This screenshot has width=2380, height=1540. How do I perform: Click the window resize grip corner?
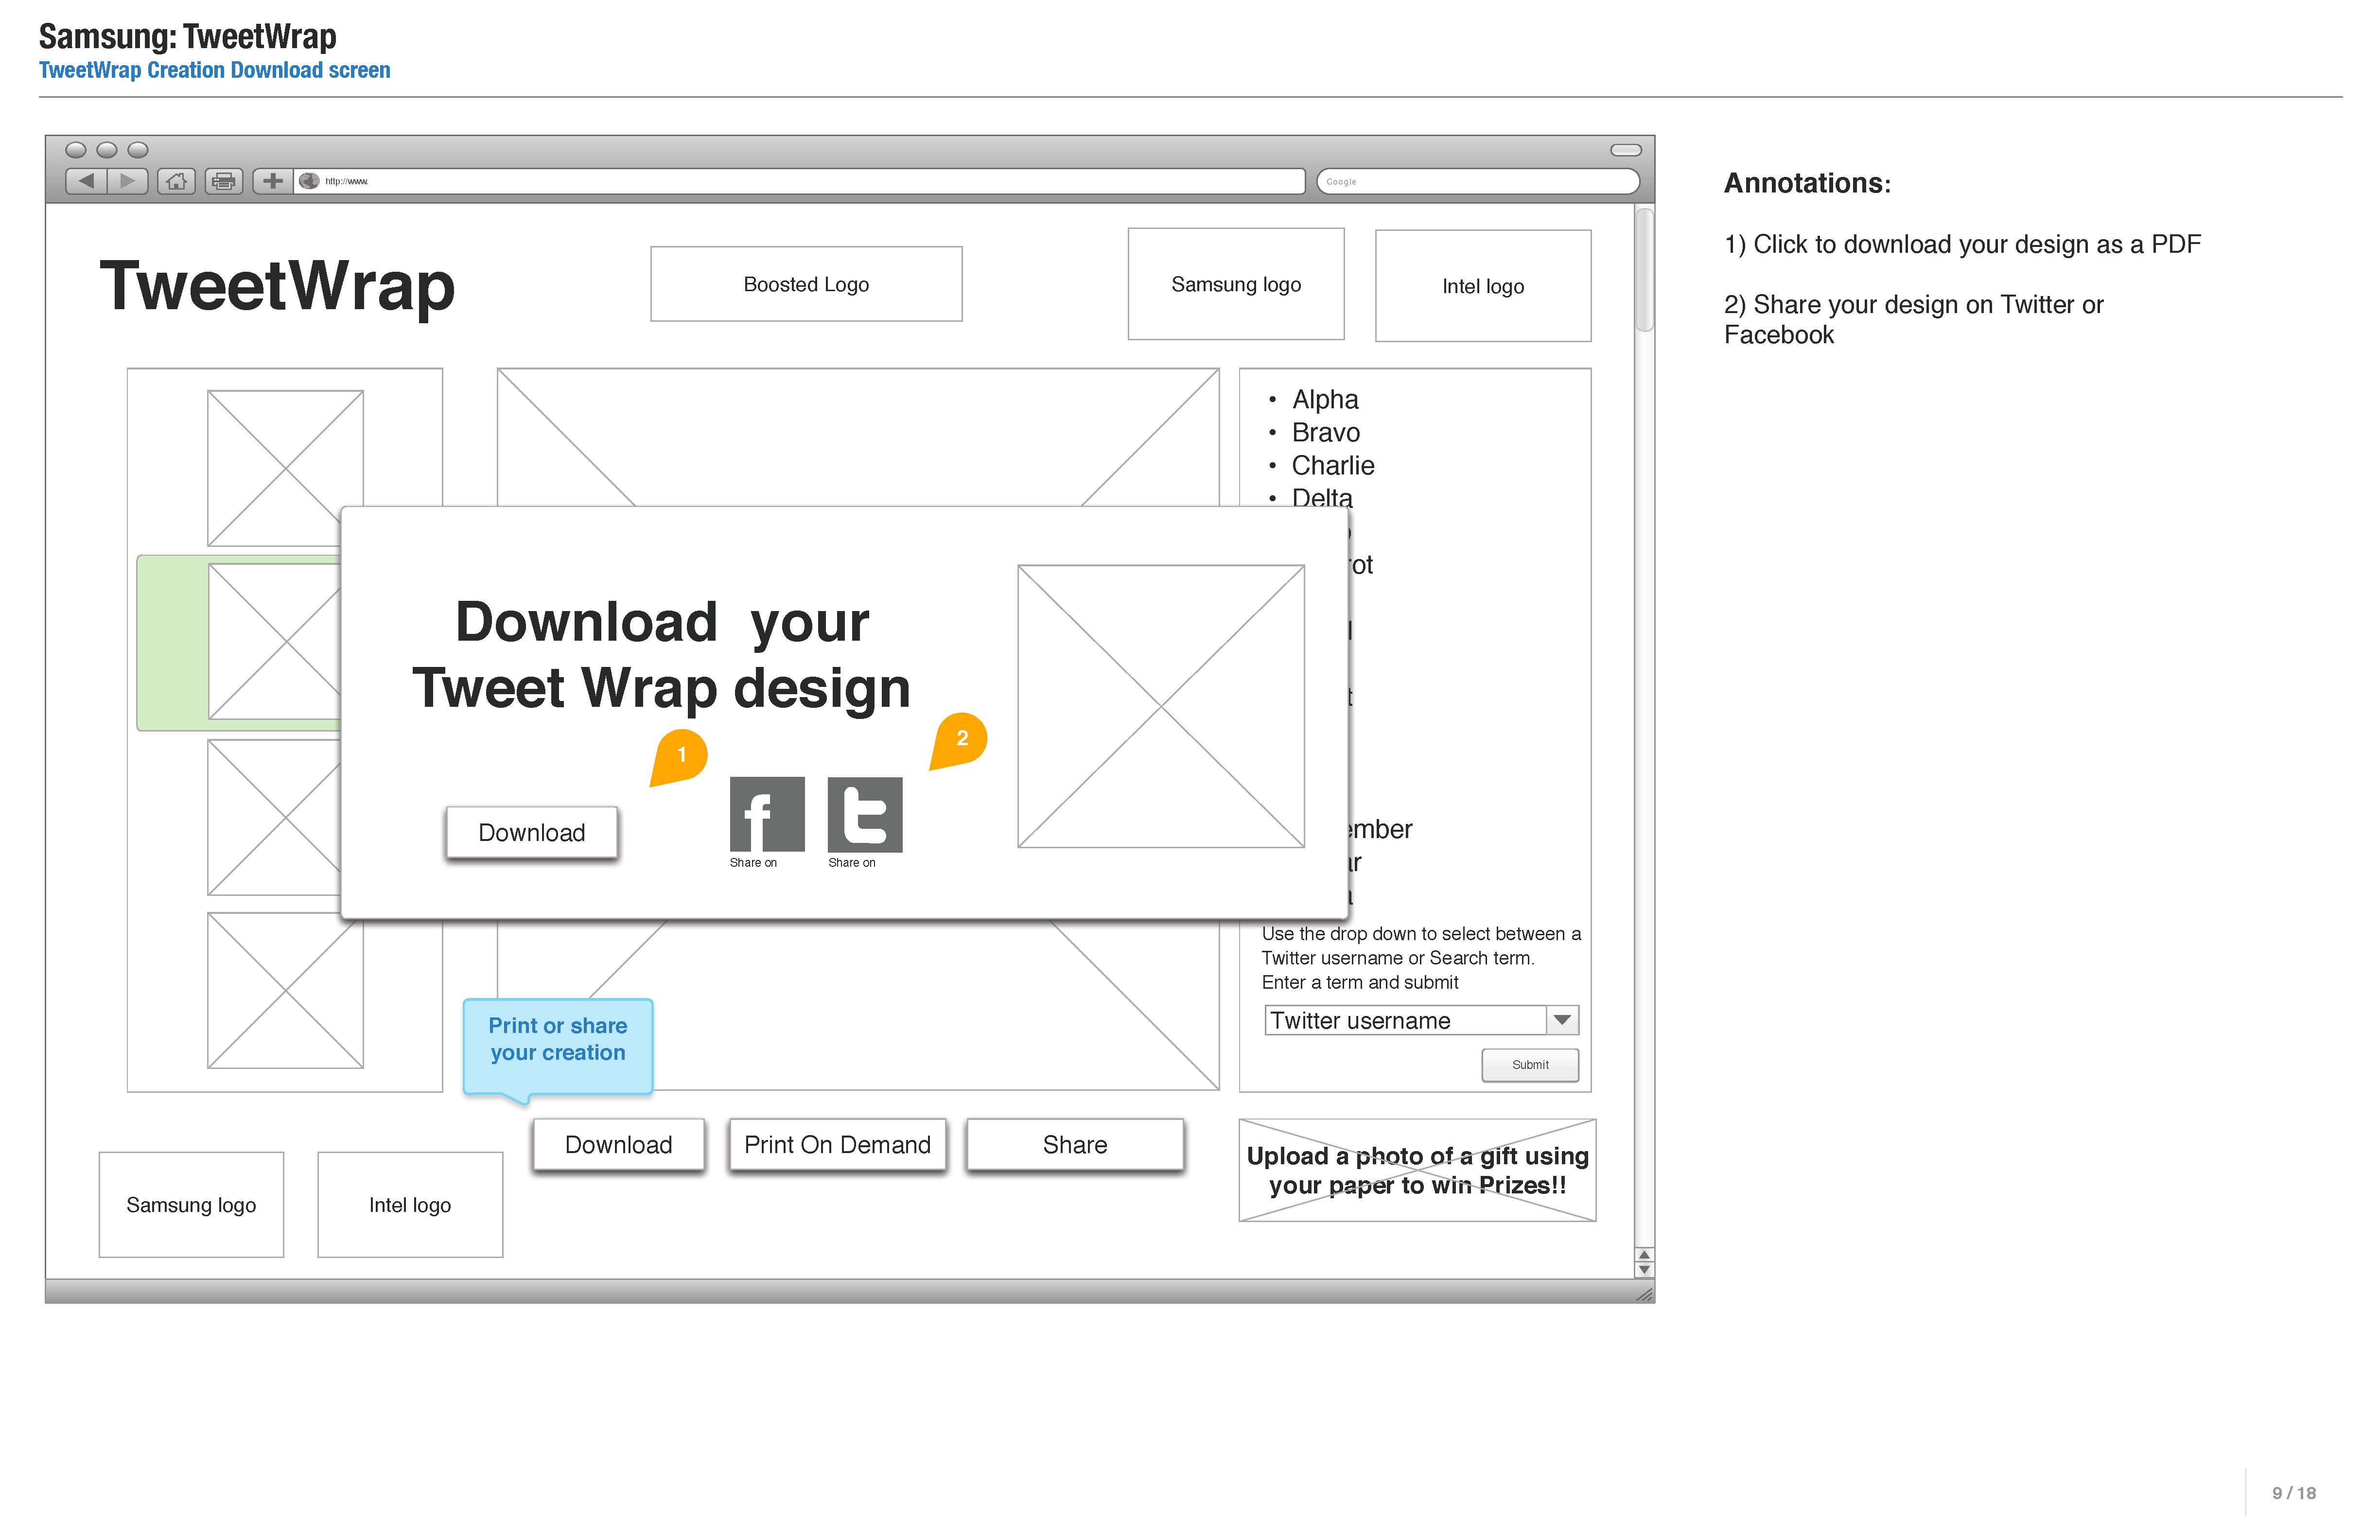coord(1644,1294)
